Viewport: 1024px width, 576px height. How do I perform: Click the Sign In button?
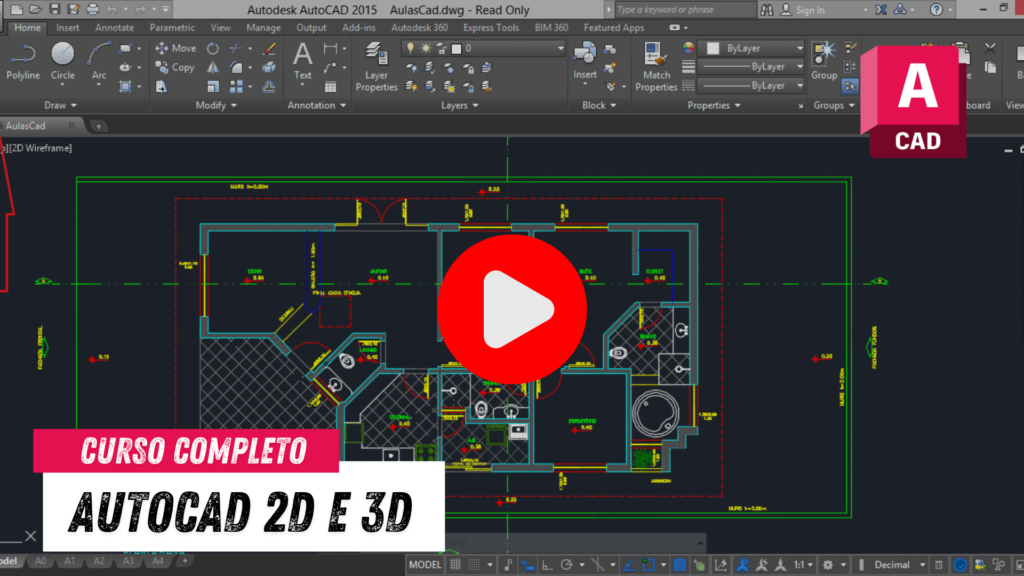[x=810, y=10]
